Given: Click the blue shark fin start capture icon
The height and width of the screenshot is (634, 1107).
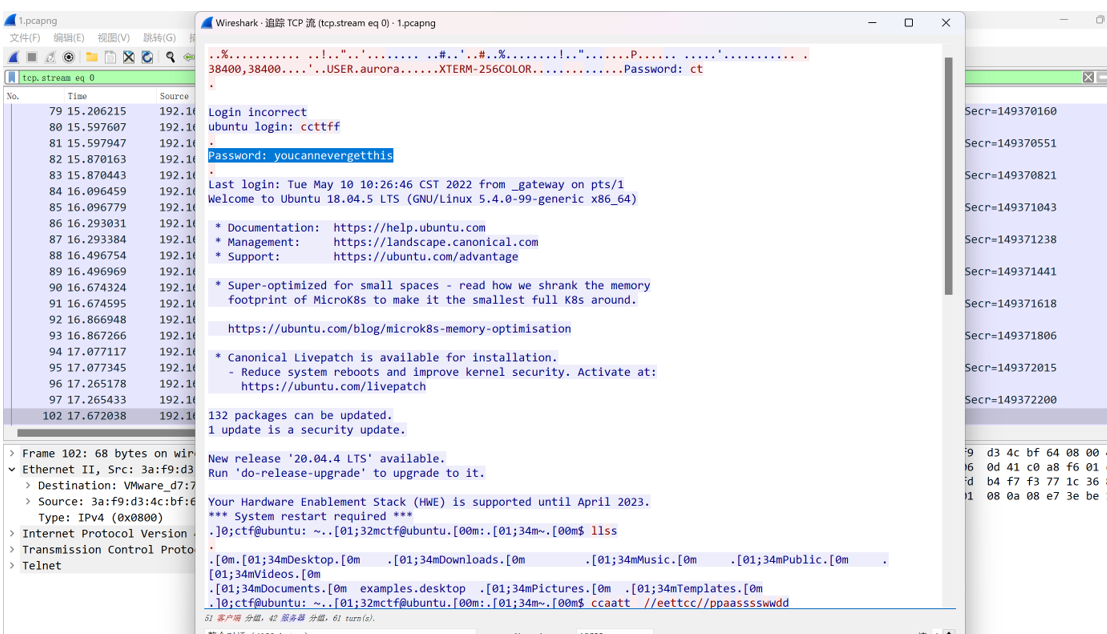Looking at the screenshot, I should click(13, 57).
